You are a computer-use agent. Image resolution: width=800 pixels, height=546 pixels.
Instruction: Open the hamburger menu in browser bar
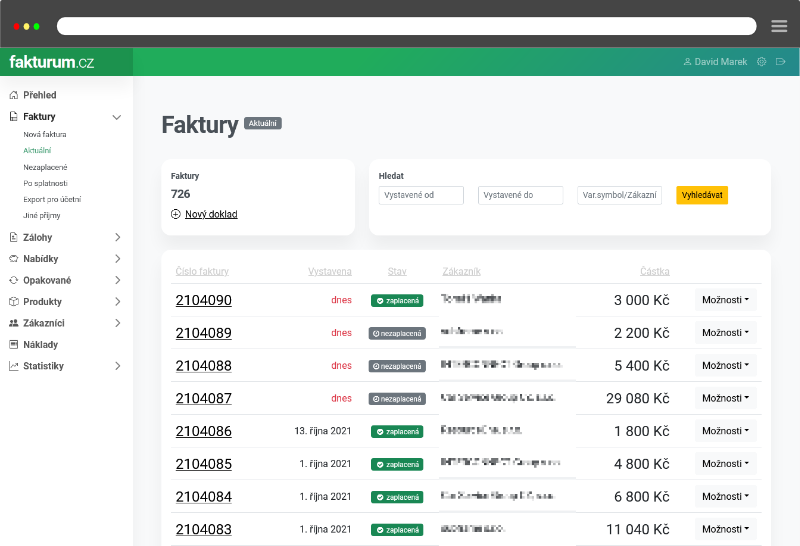tap(779, 26)
